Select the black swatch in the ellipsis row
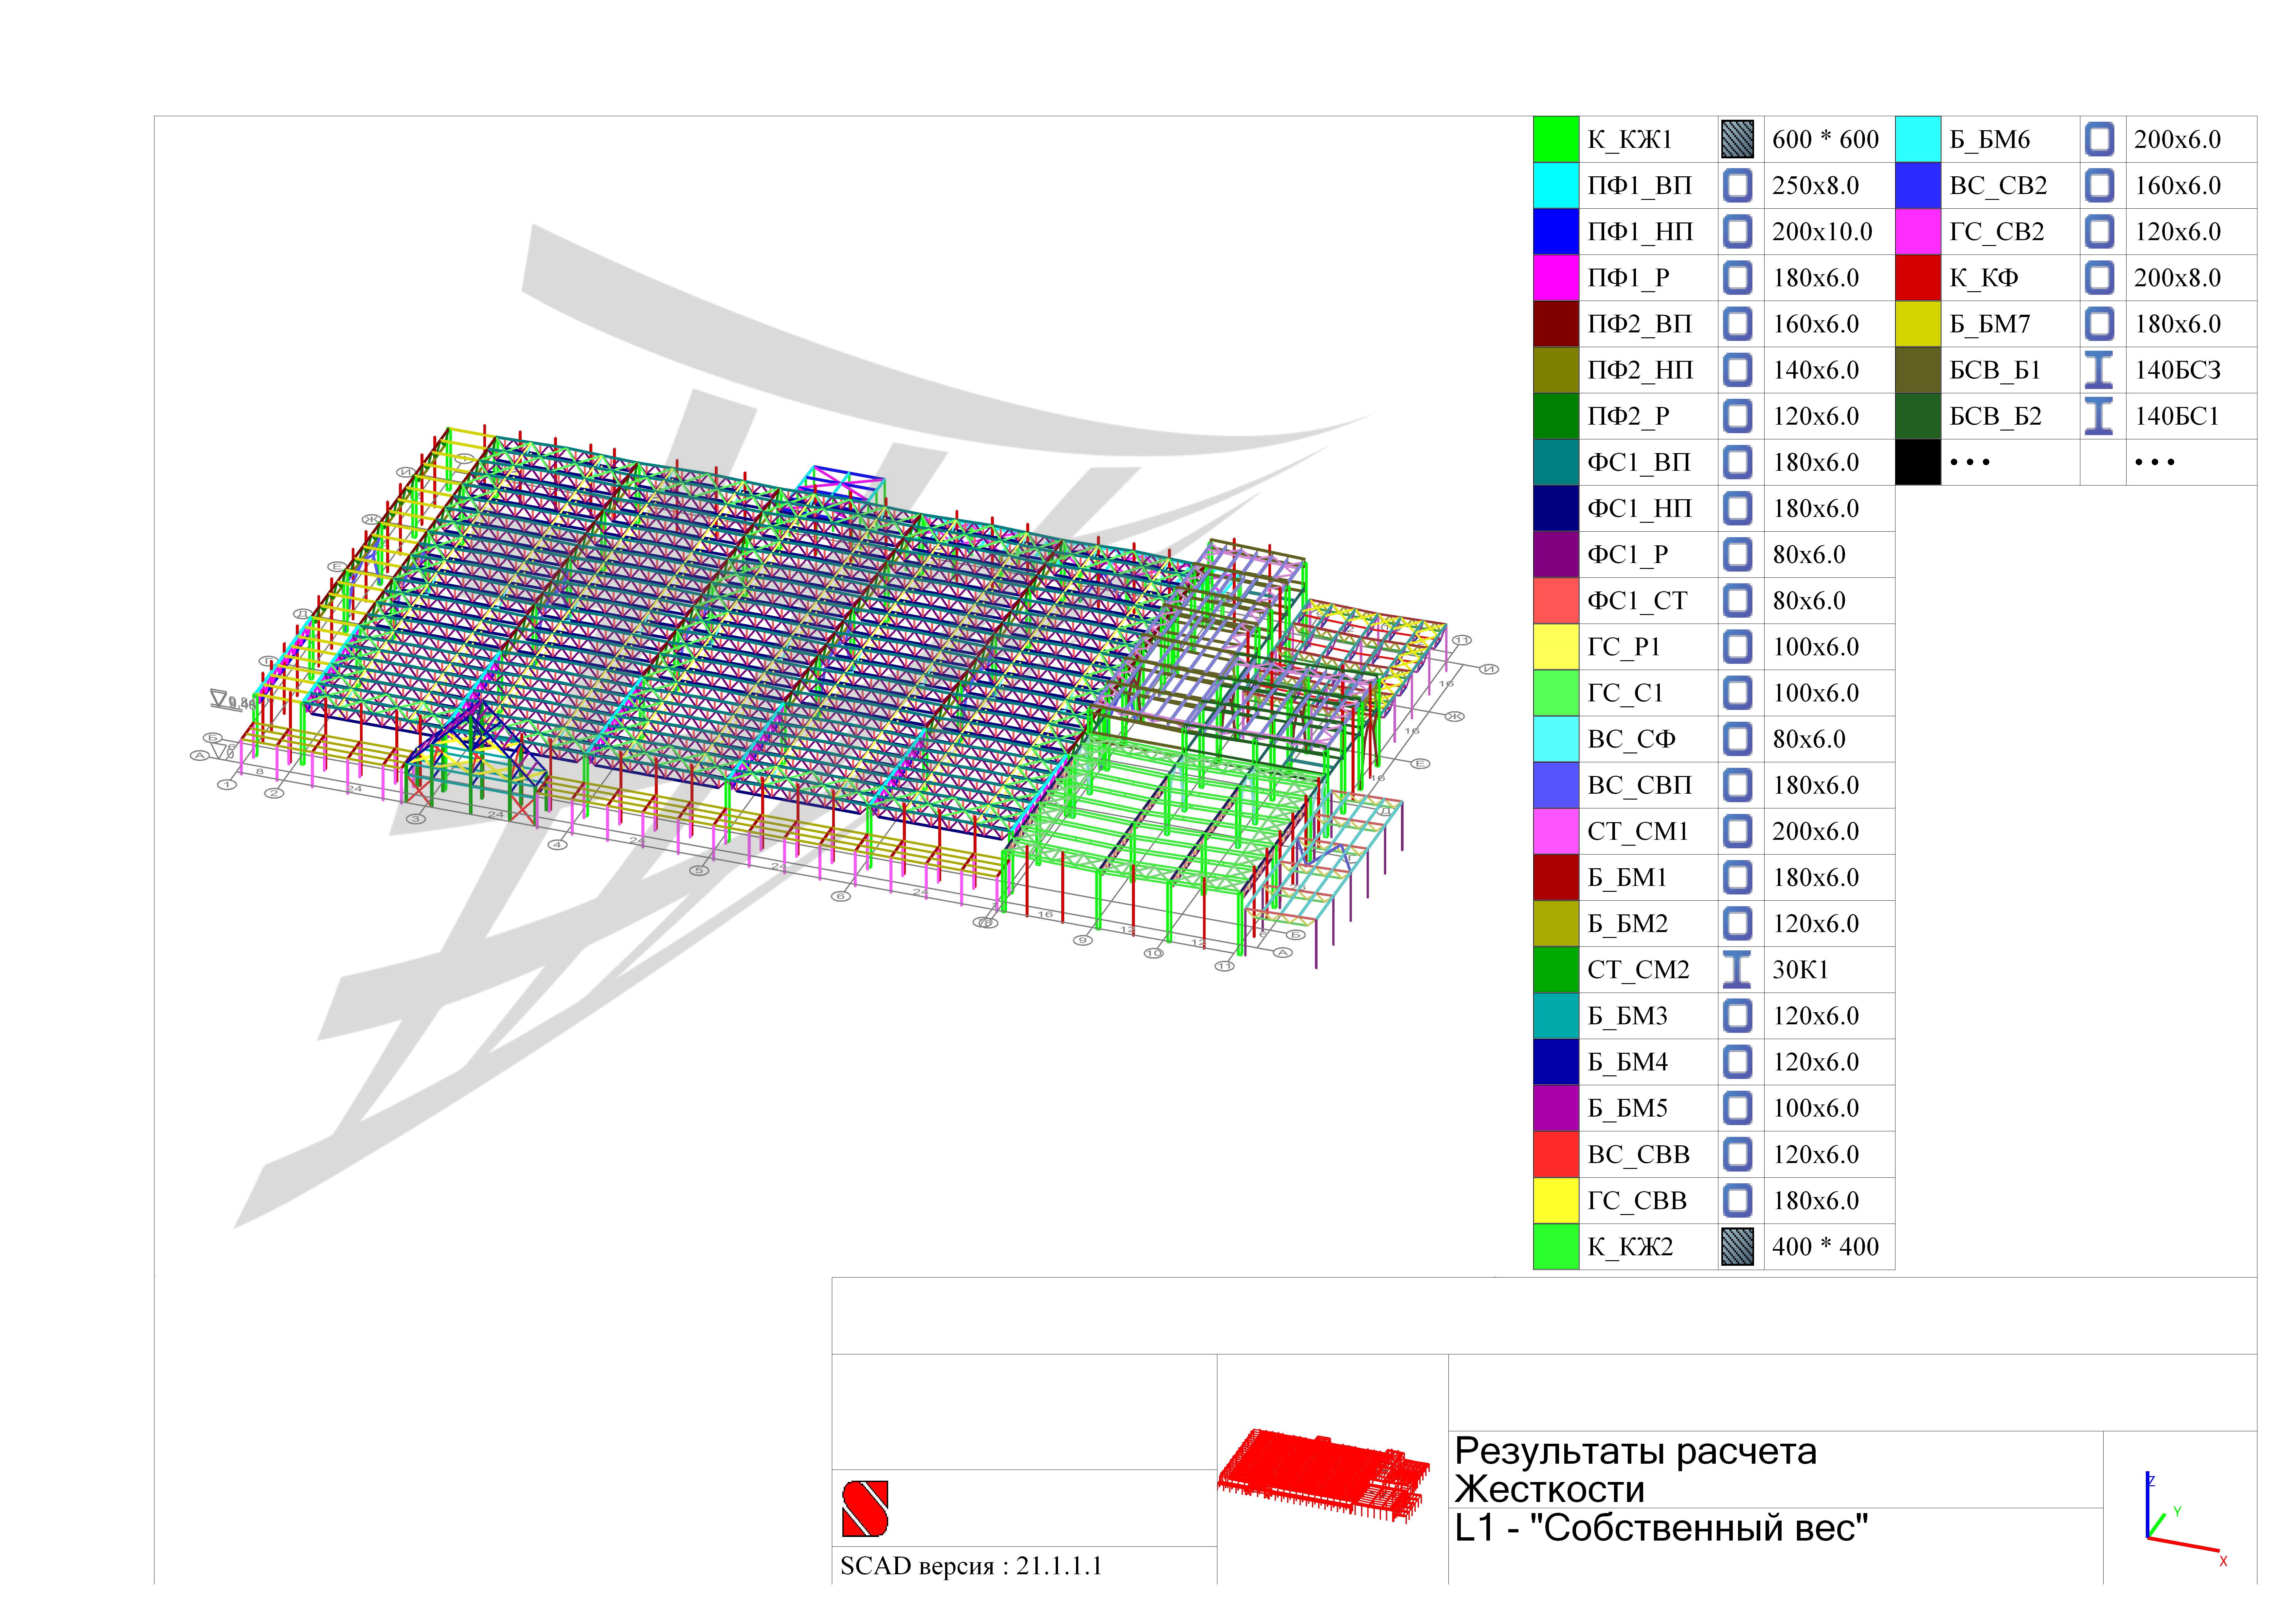 click(x=1918, y=462)
